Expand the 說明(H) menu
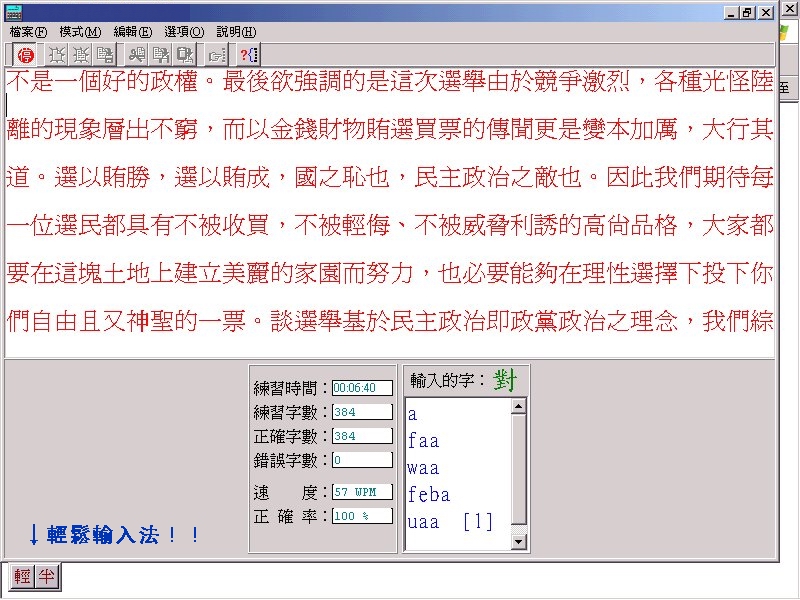The image size is (800, 600). tap(236, 31)
